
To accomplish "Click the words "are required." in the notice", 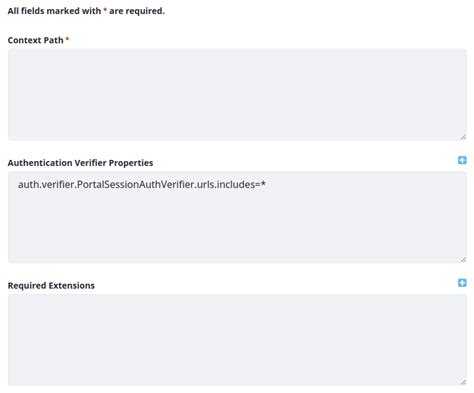I will (137, 11).
